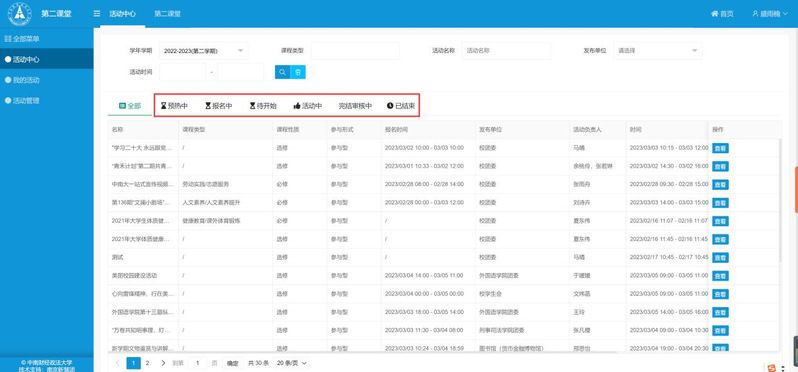Click the user avatar icon at top right

[x=756, y=14]
